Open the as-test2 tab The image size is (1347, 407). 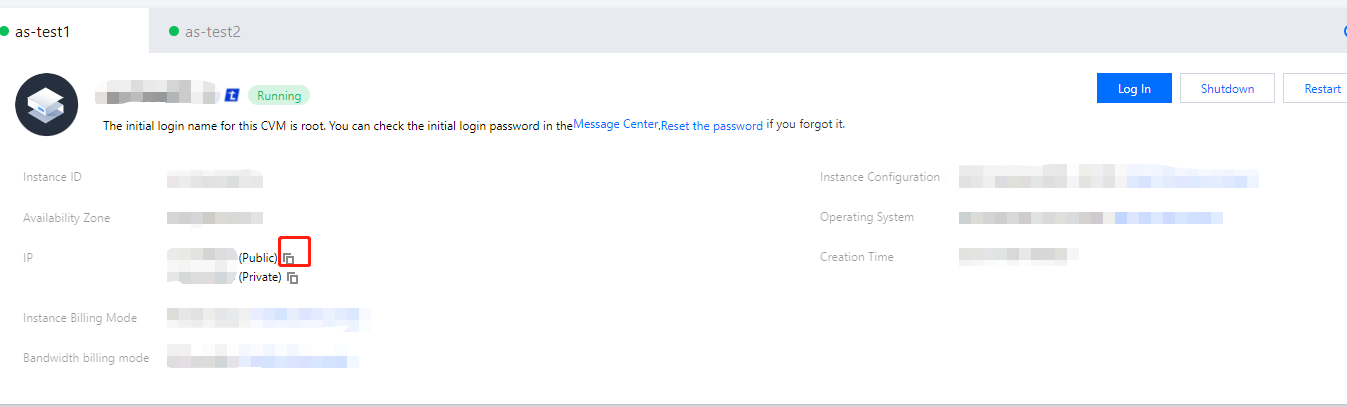(x=212, y=32)
